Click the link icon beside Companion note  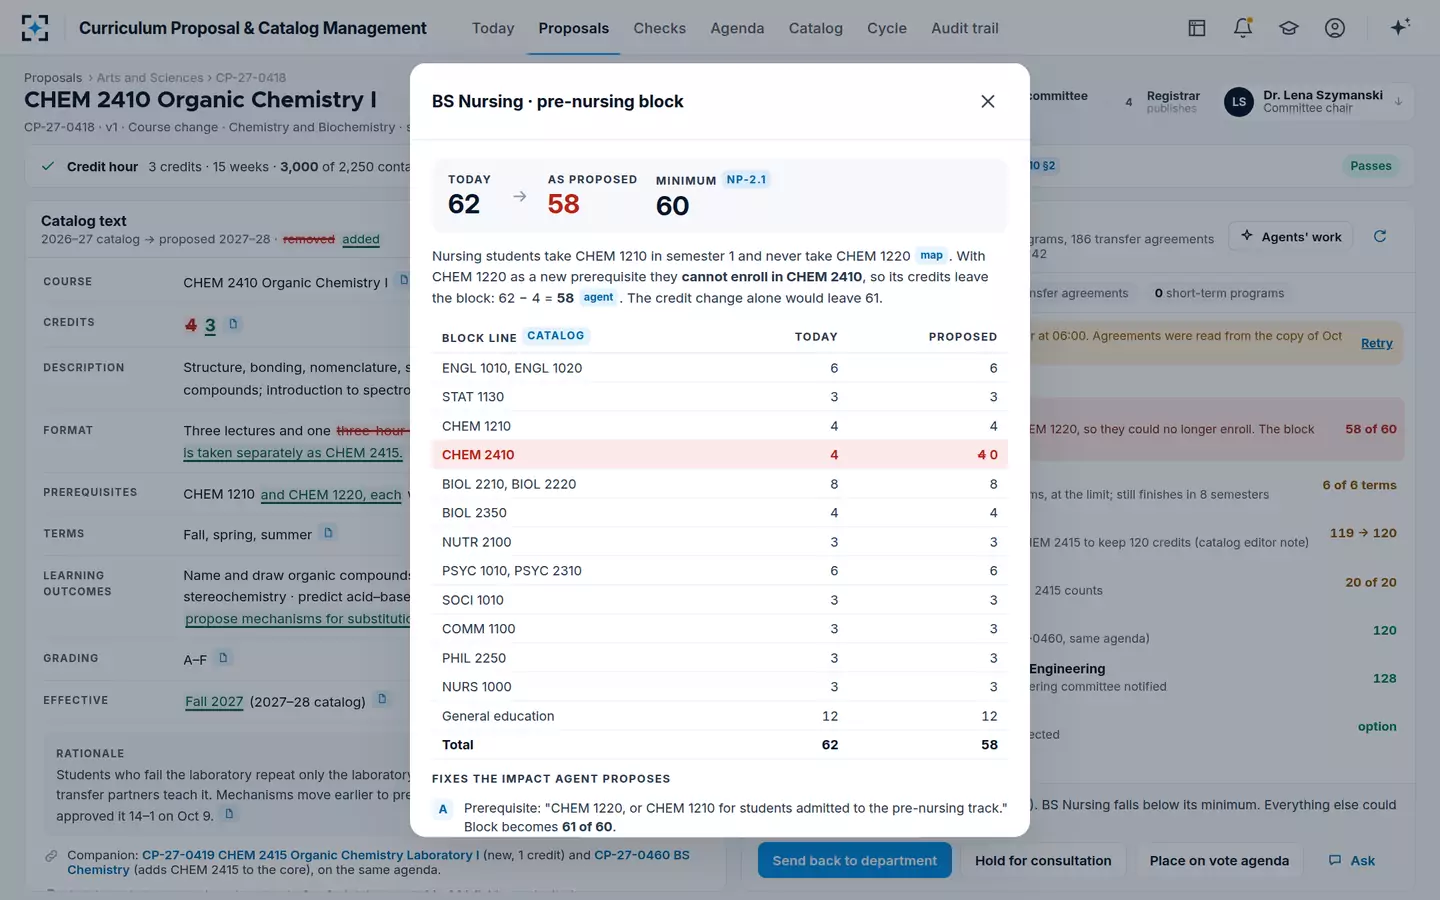tap(51, 856)
